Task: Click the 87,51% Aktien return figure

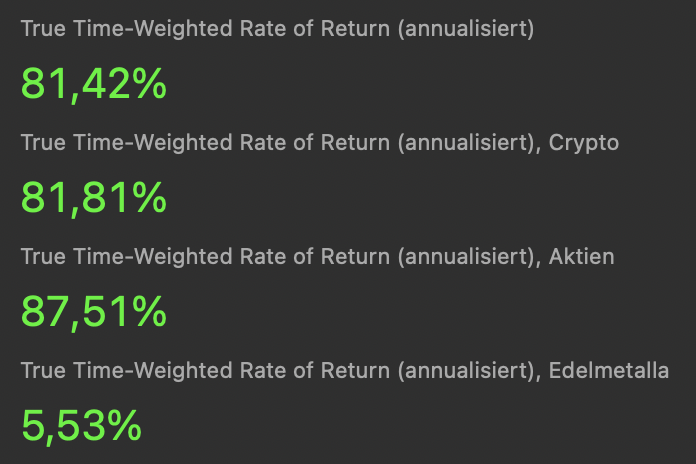Action: (x=93, y=312)
